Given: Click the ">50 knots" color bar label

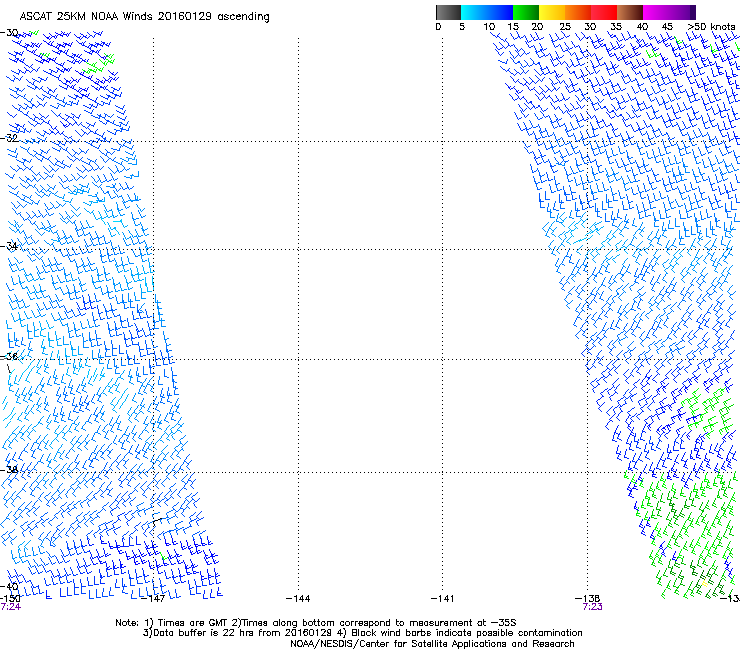Looking at the screenshot, I should click(711, 27).
